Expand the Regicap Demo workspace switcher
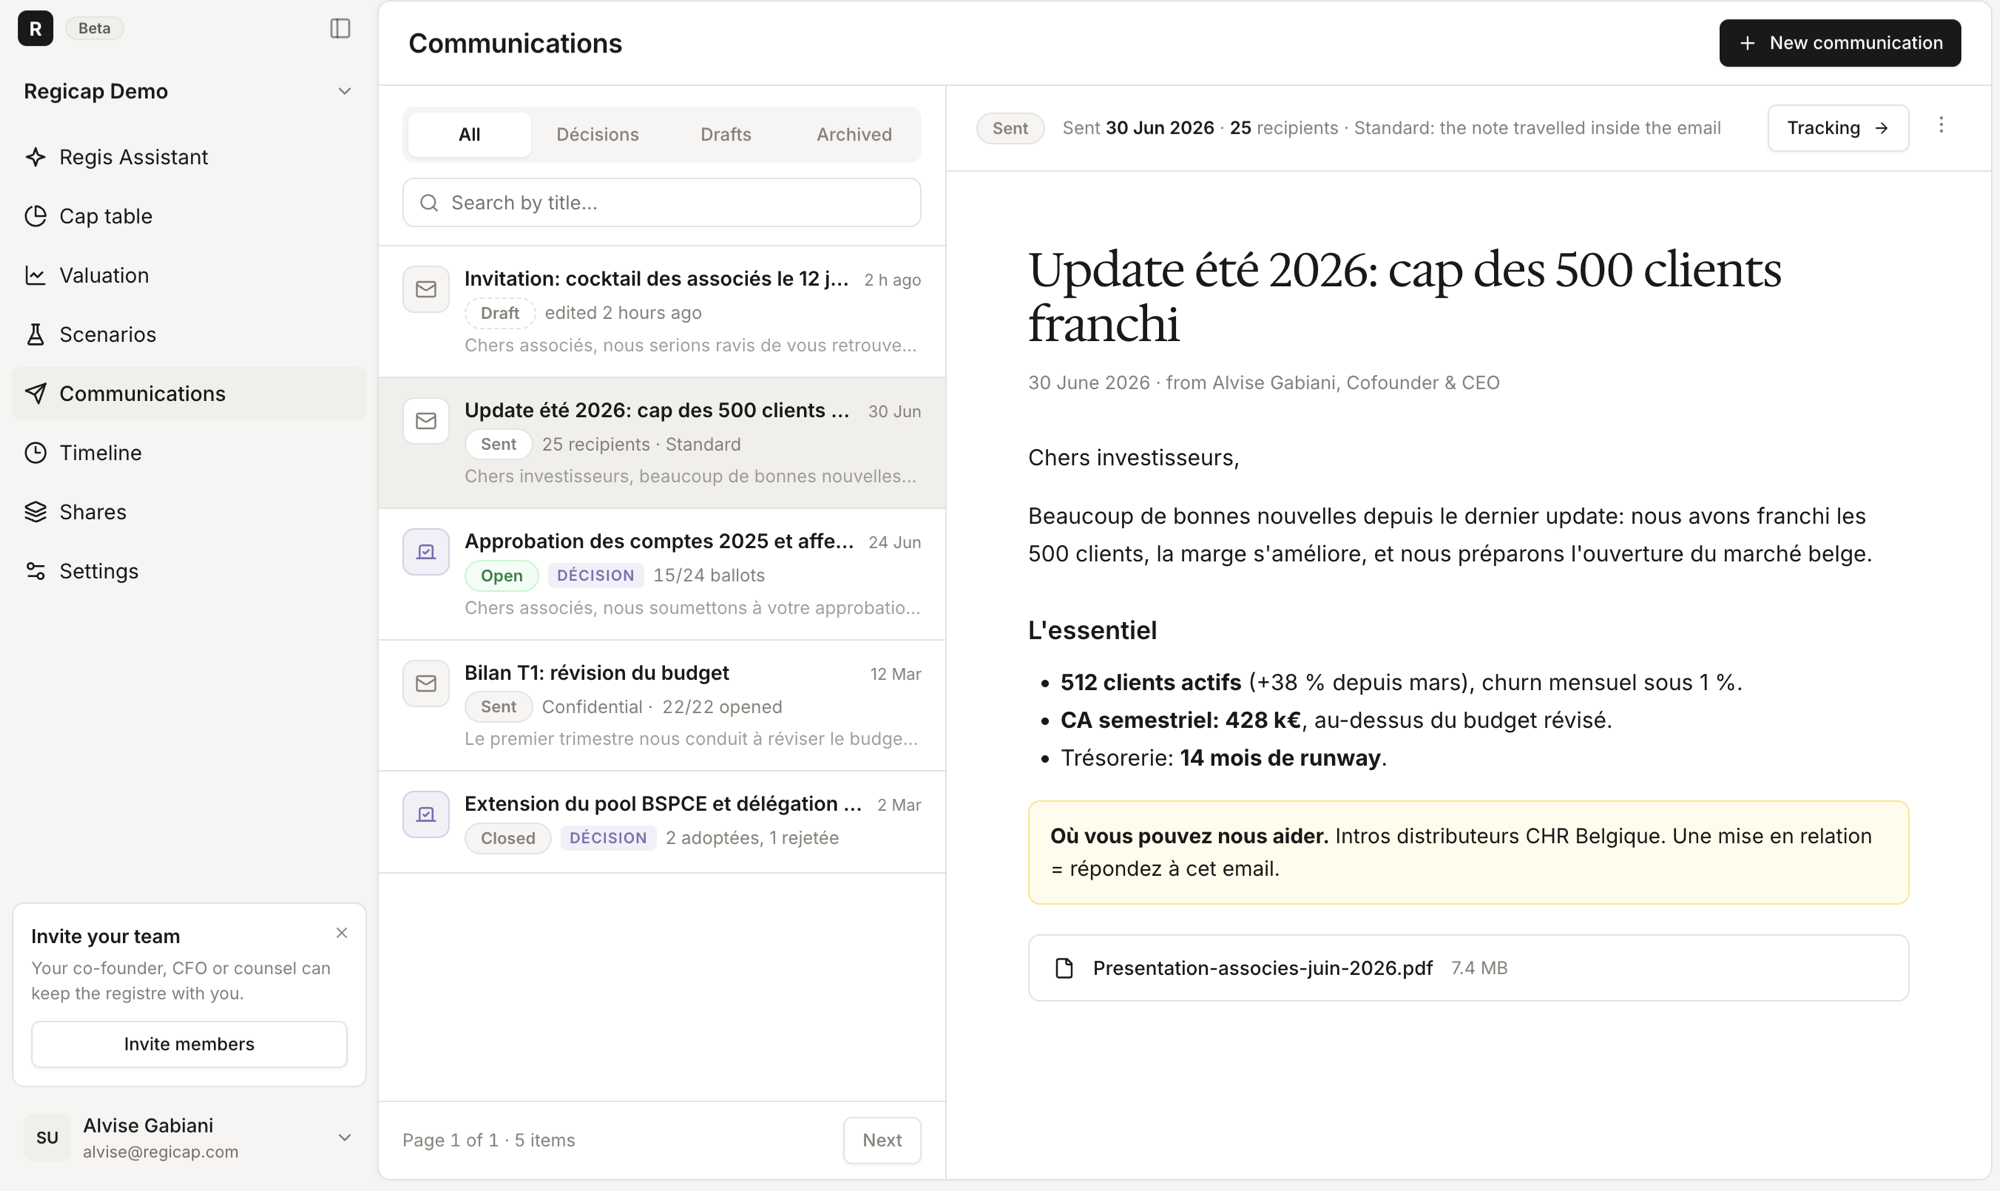Screen dimensions: 2000x1191 pyautogui.click(x=344, y=91)
